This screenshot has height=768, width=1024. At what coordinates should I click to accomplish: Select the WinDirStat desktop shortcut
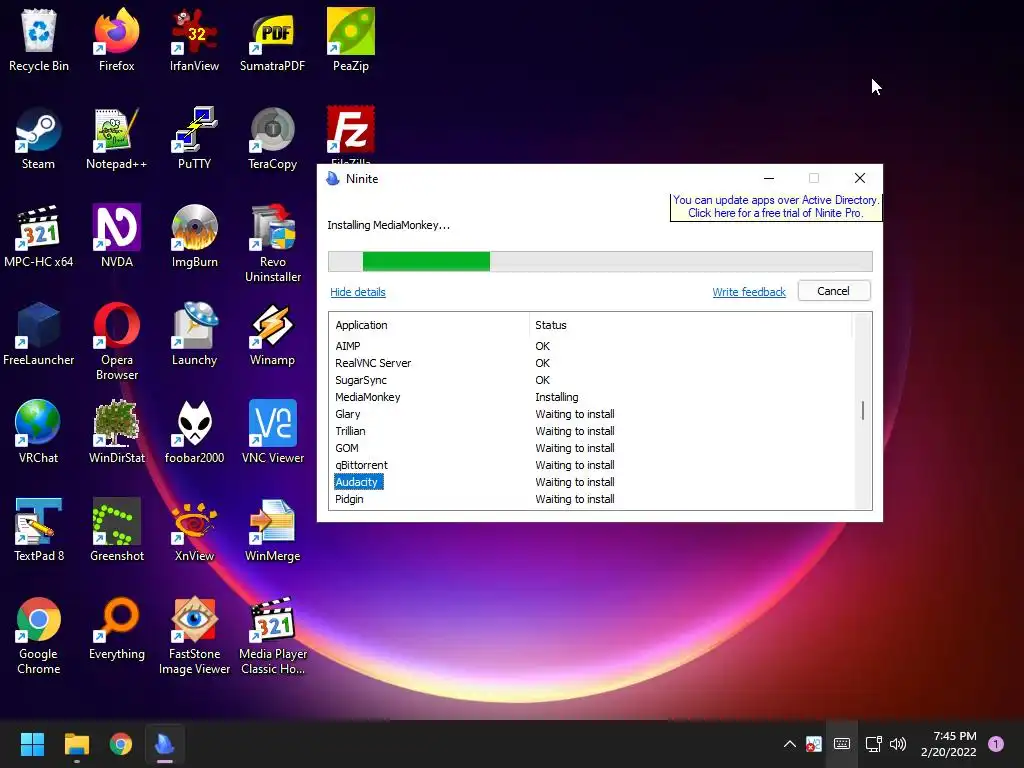[116, 432]
